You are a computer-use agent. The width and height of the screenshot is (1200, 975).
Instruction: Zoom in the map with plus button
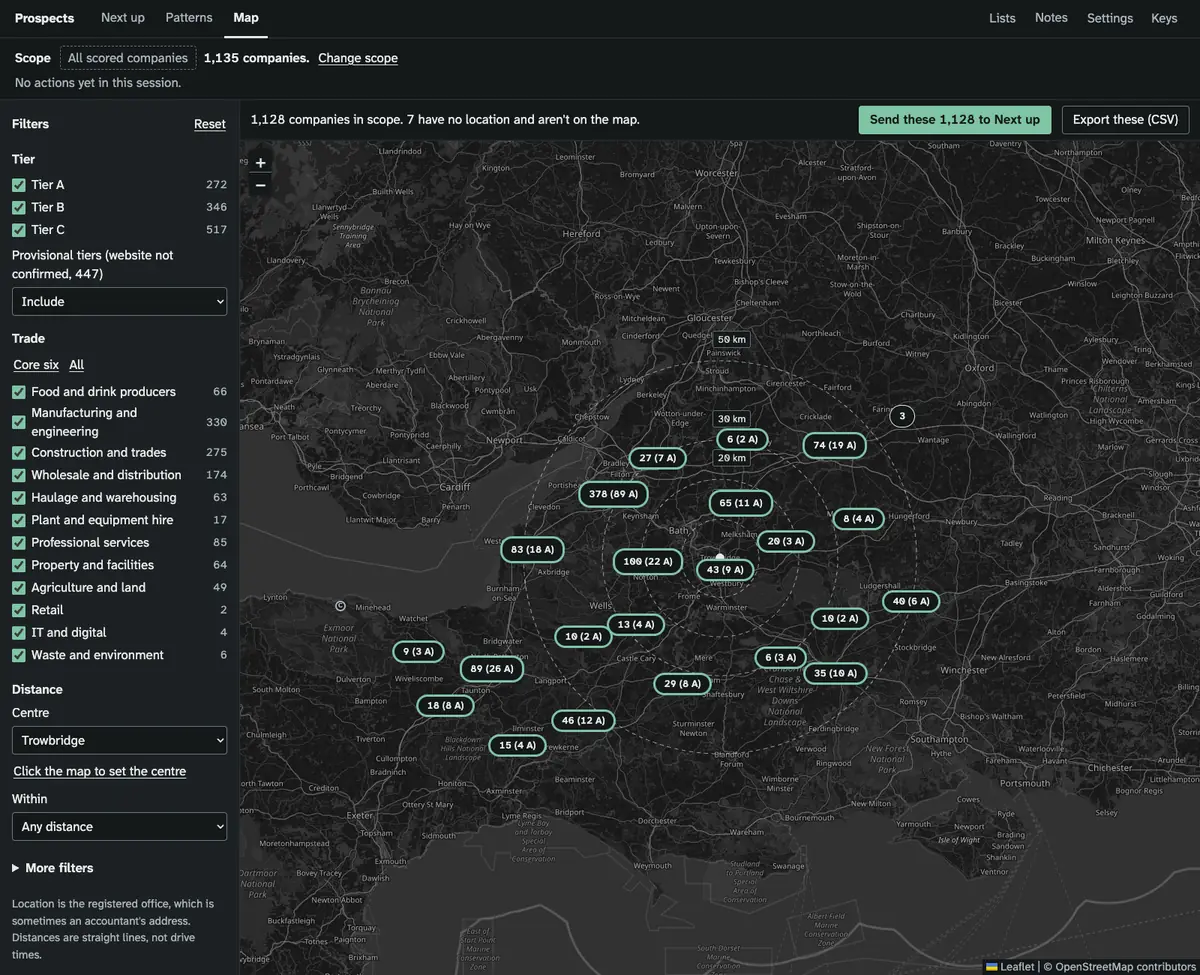[x=260, y=163]
